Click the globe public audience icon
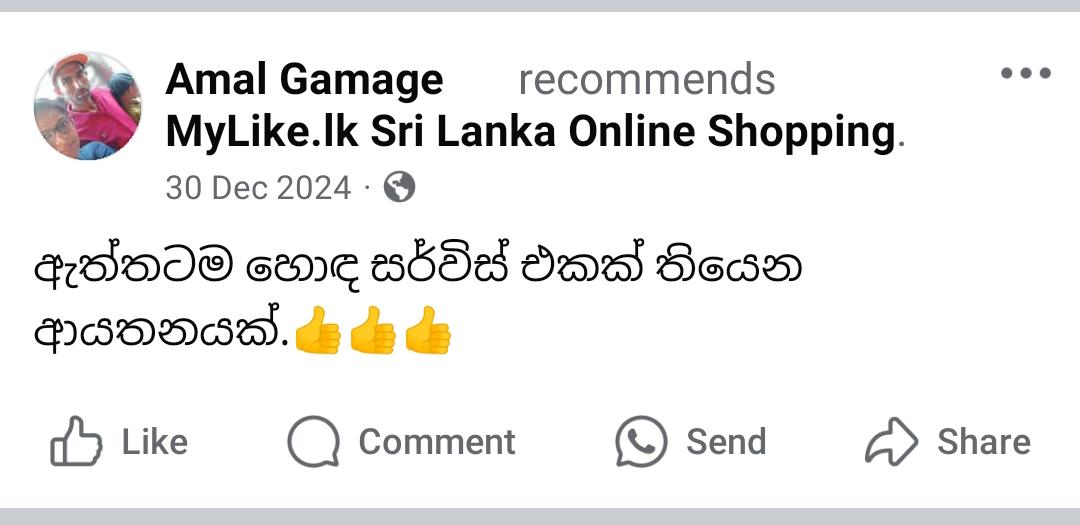1080x525 pixels. tap(399, 187)
